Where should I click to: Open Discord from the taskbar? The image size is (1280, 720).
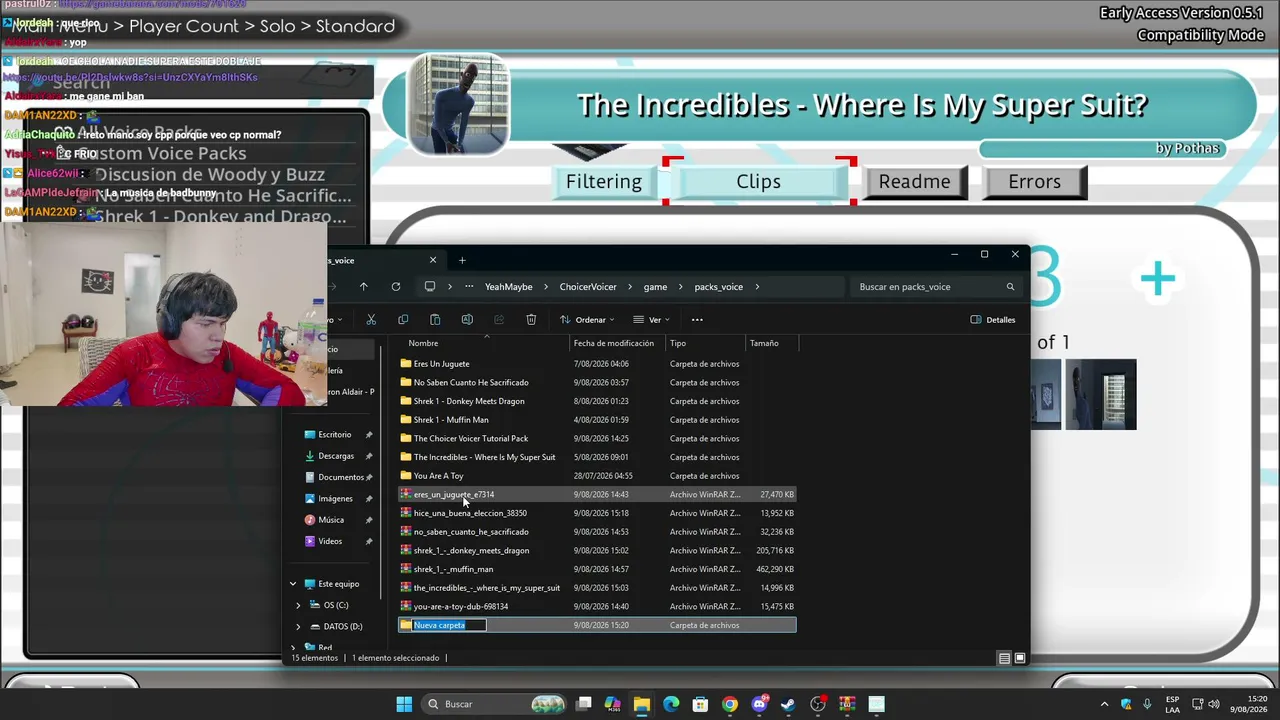pyautogui.click(x=759, y=704)
